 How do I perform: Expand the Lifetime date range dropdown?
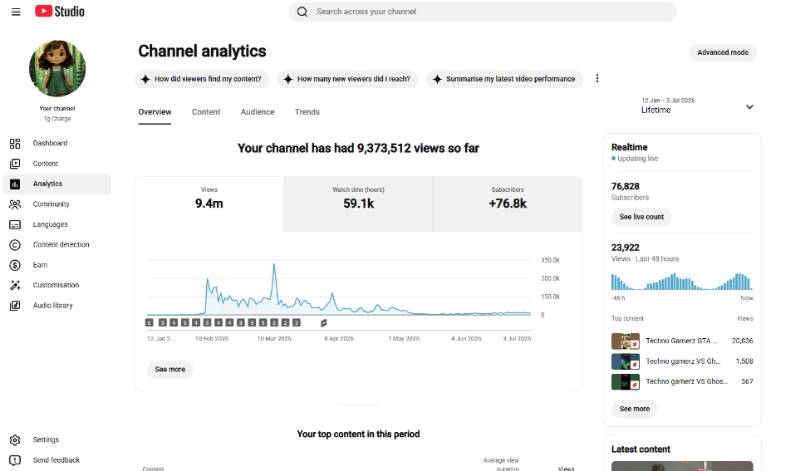coord(697,106)
